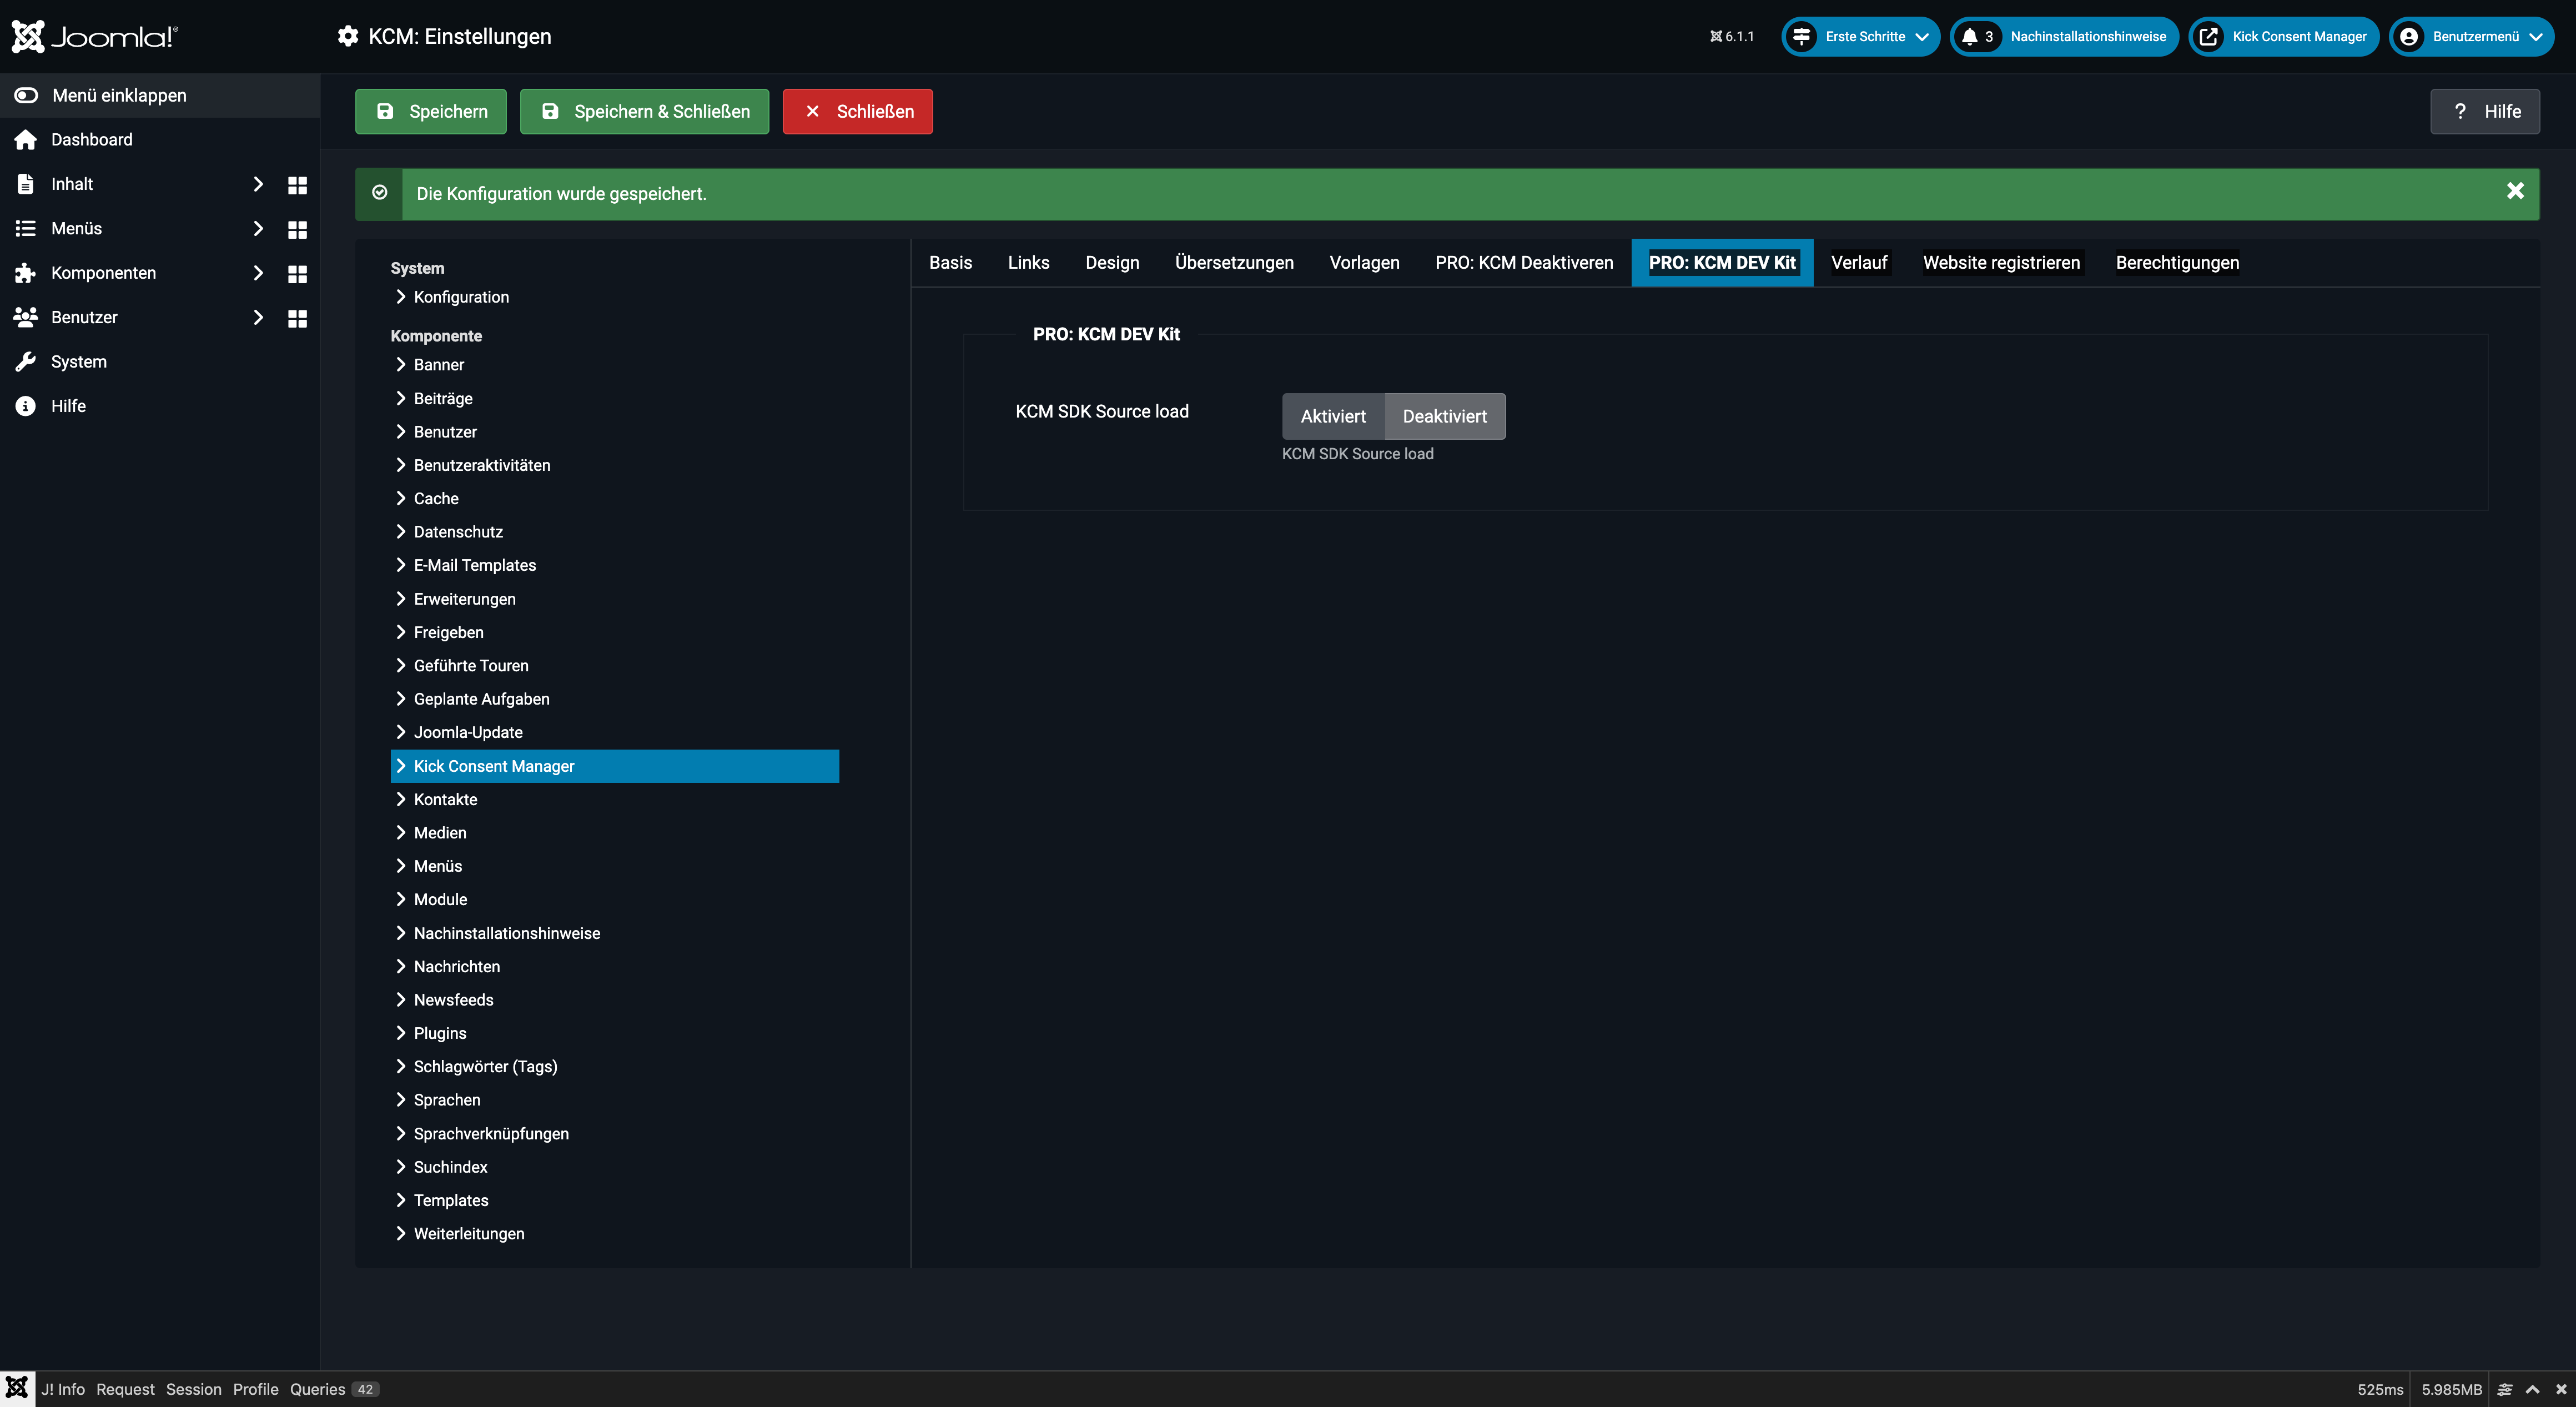The width and height of the screenshot is (2576, 1407).
Task: Expand the Komponenten submenu chevron
Action: pos(258,273)
